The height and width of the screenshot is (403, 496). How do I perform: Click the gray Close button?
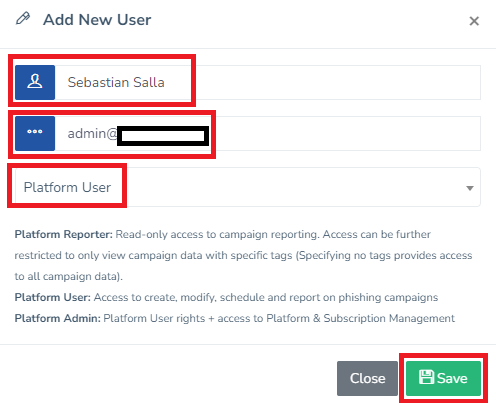click(367, 378)
